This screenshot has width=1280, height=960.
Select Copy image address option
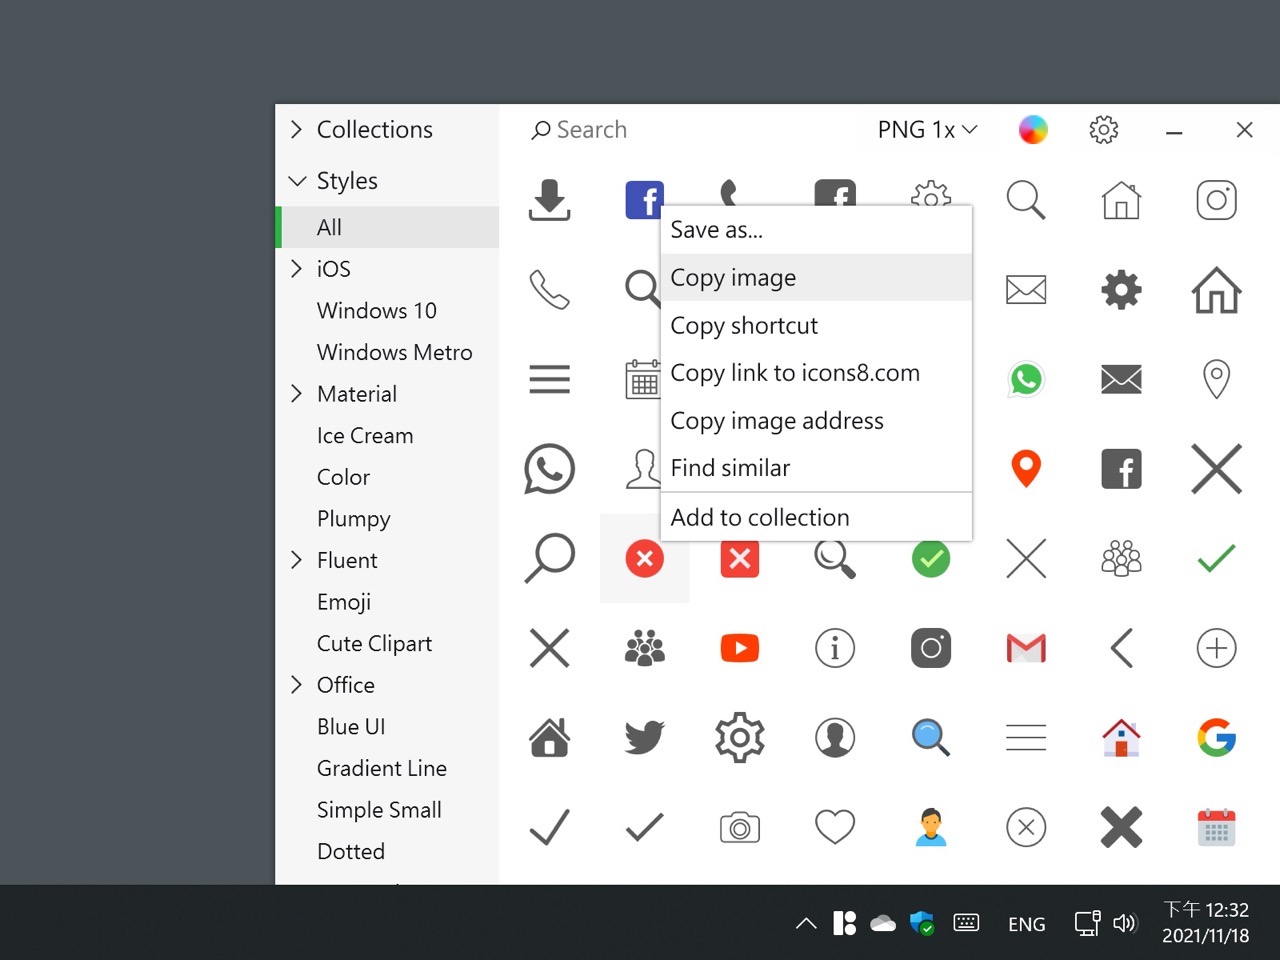[816, 420]
